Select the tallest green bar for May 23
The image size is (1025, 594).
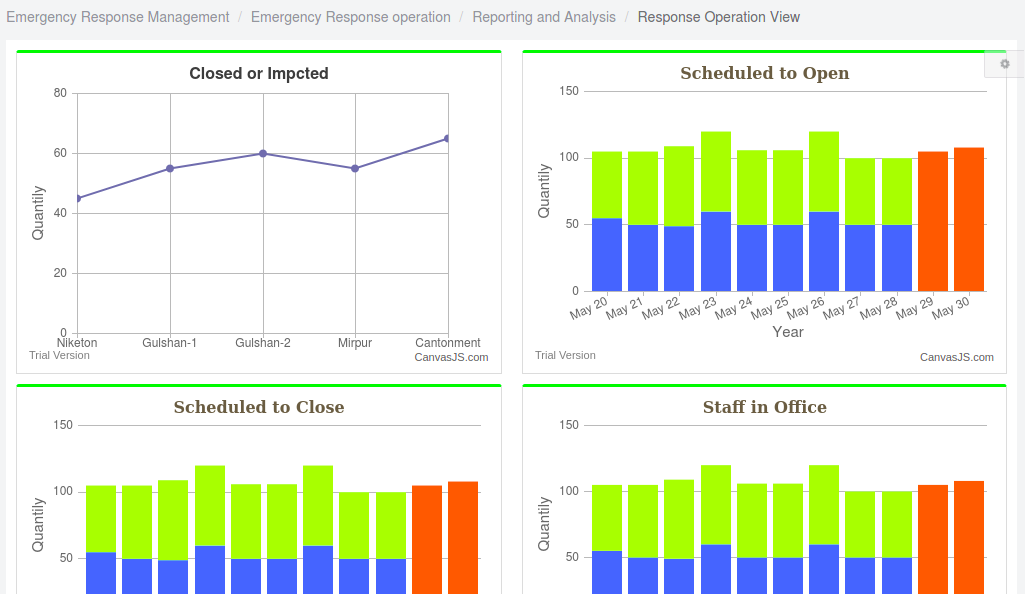[x=714, y=170]
